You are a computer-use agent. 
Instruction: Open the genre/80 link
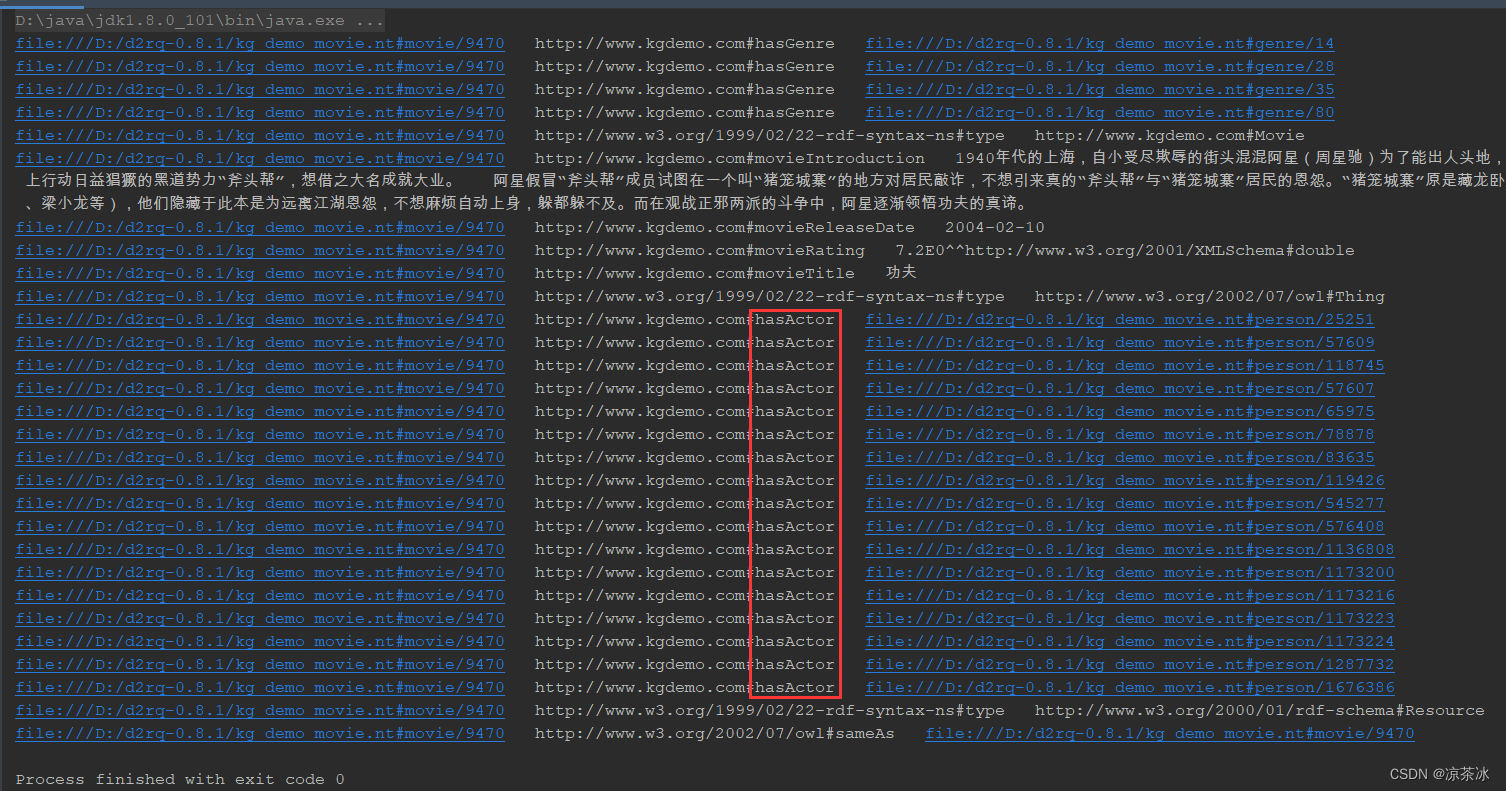pos(1099,112)
